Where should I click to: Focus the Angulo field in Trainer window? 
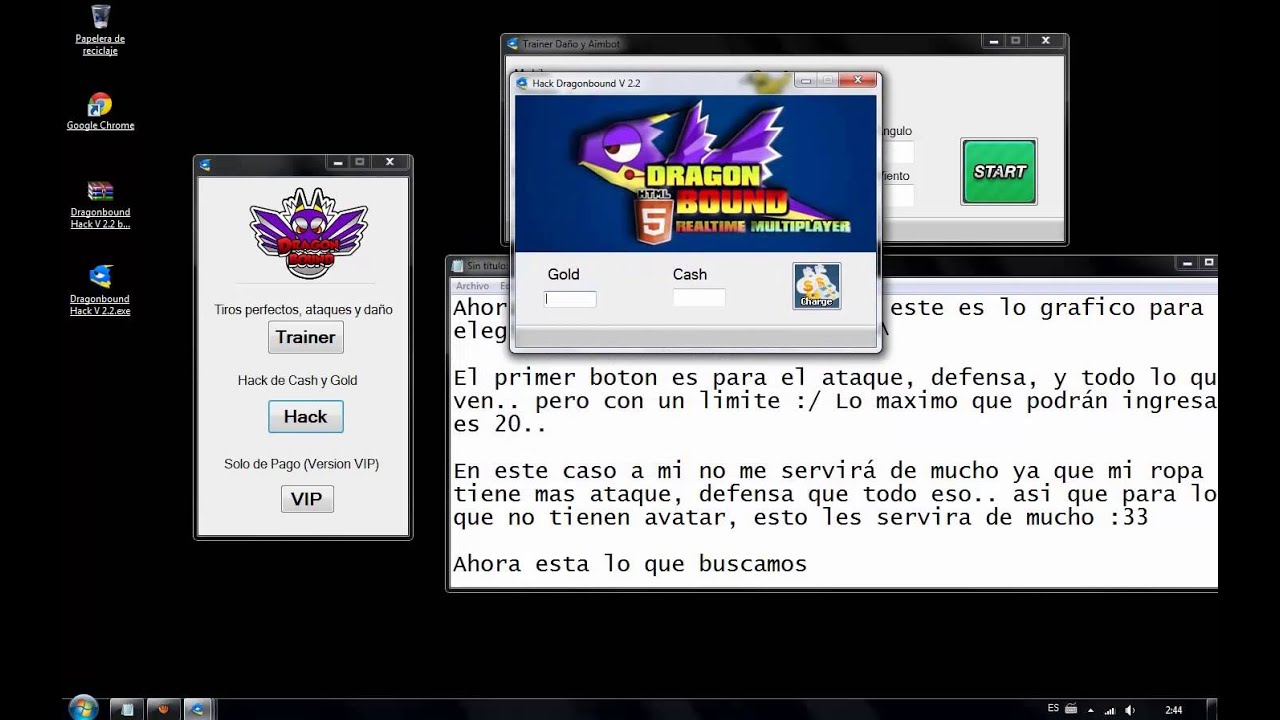pos(897,152)
